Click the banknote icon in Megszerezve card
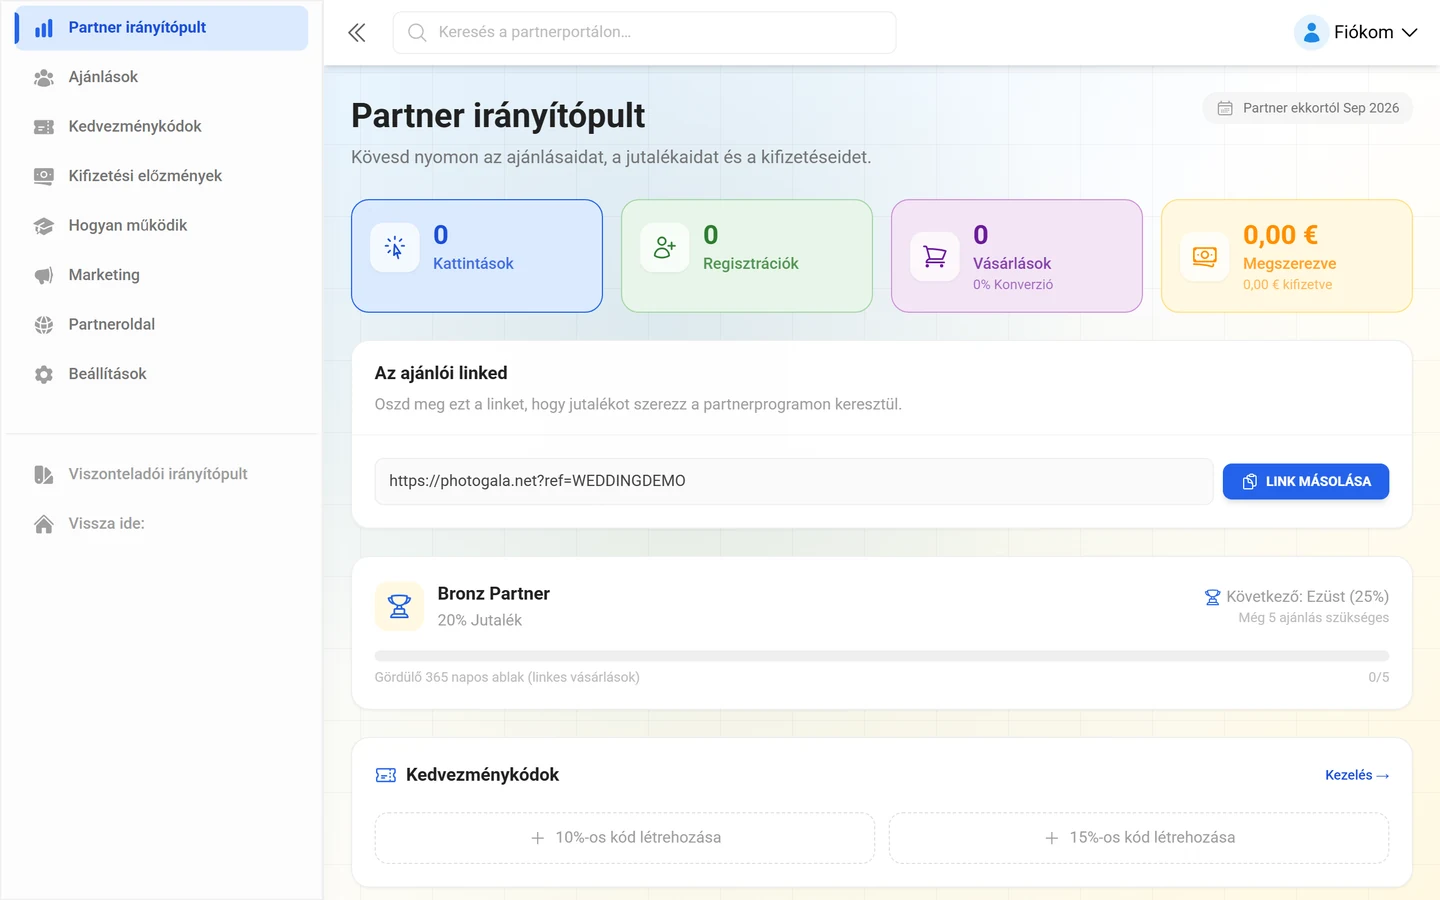Viewport: 1440px width, 900px height. coord(1205,257)
